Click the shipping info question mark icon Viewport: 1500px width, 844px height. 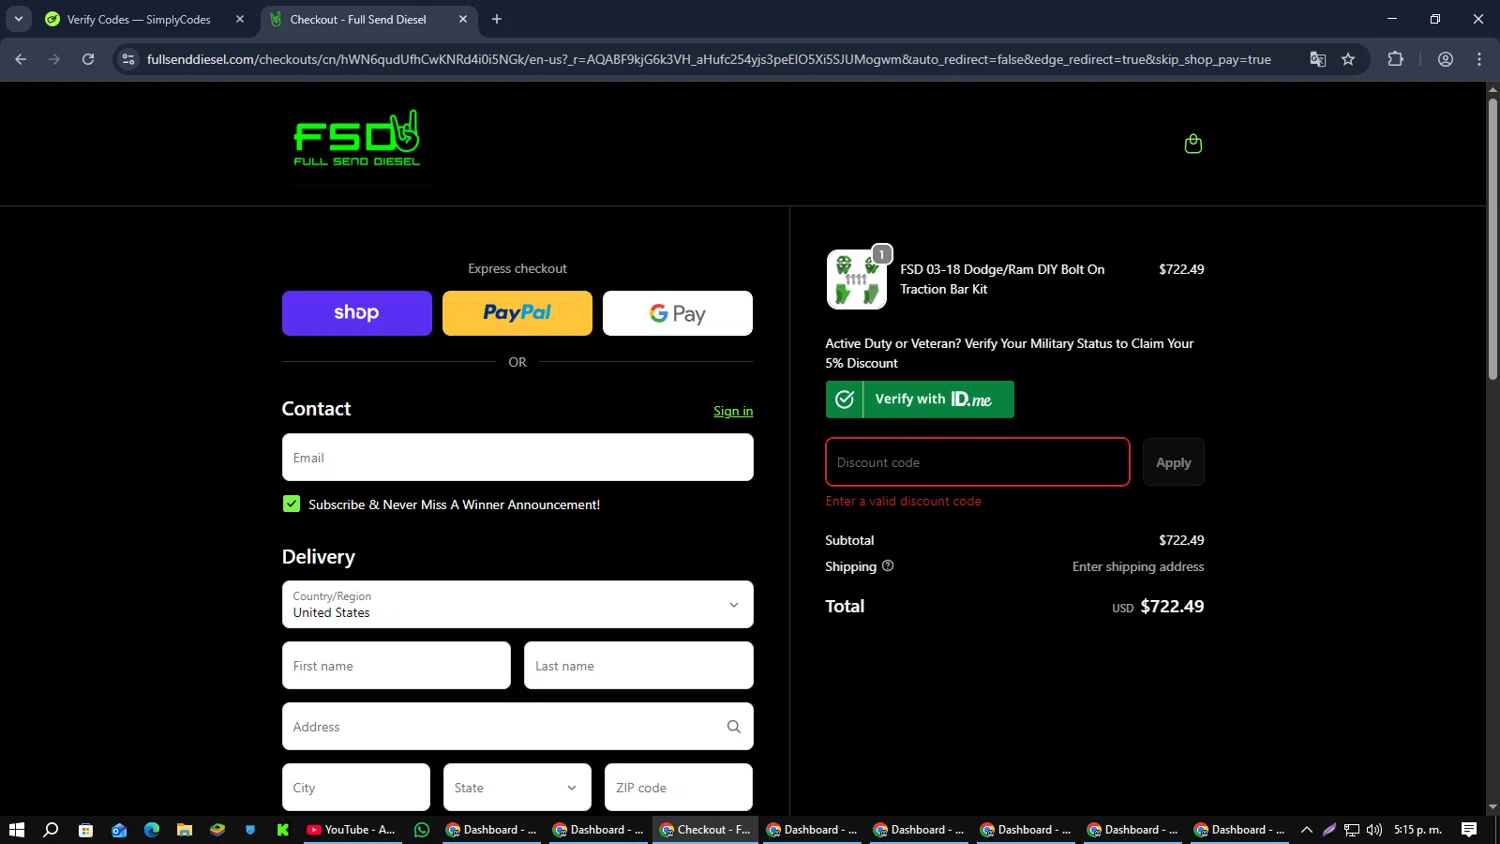[x=887, y=566]
